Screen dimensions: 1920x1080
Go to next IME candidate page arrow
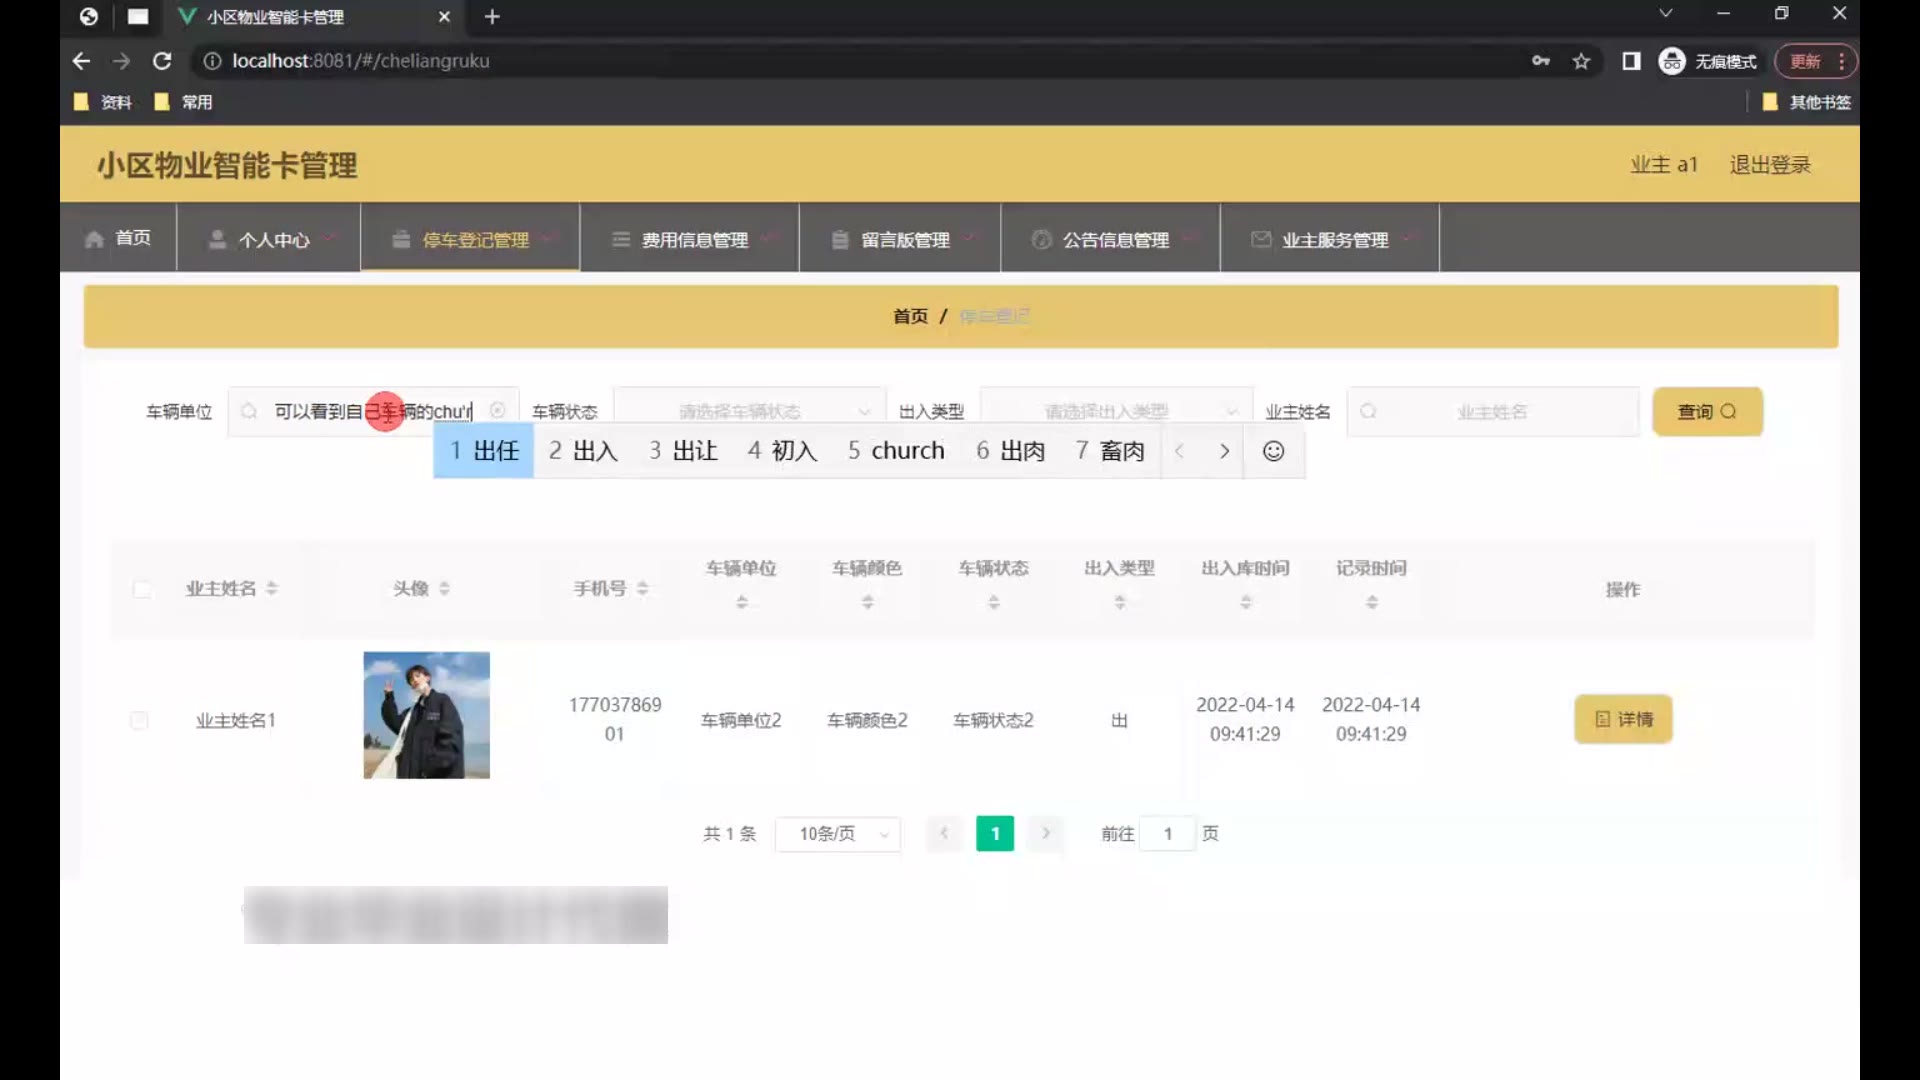pos(1224,451)
